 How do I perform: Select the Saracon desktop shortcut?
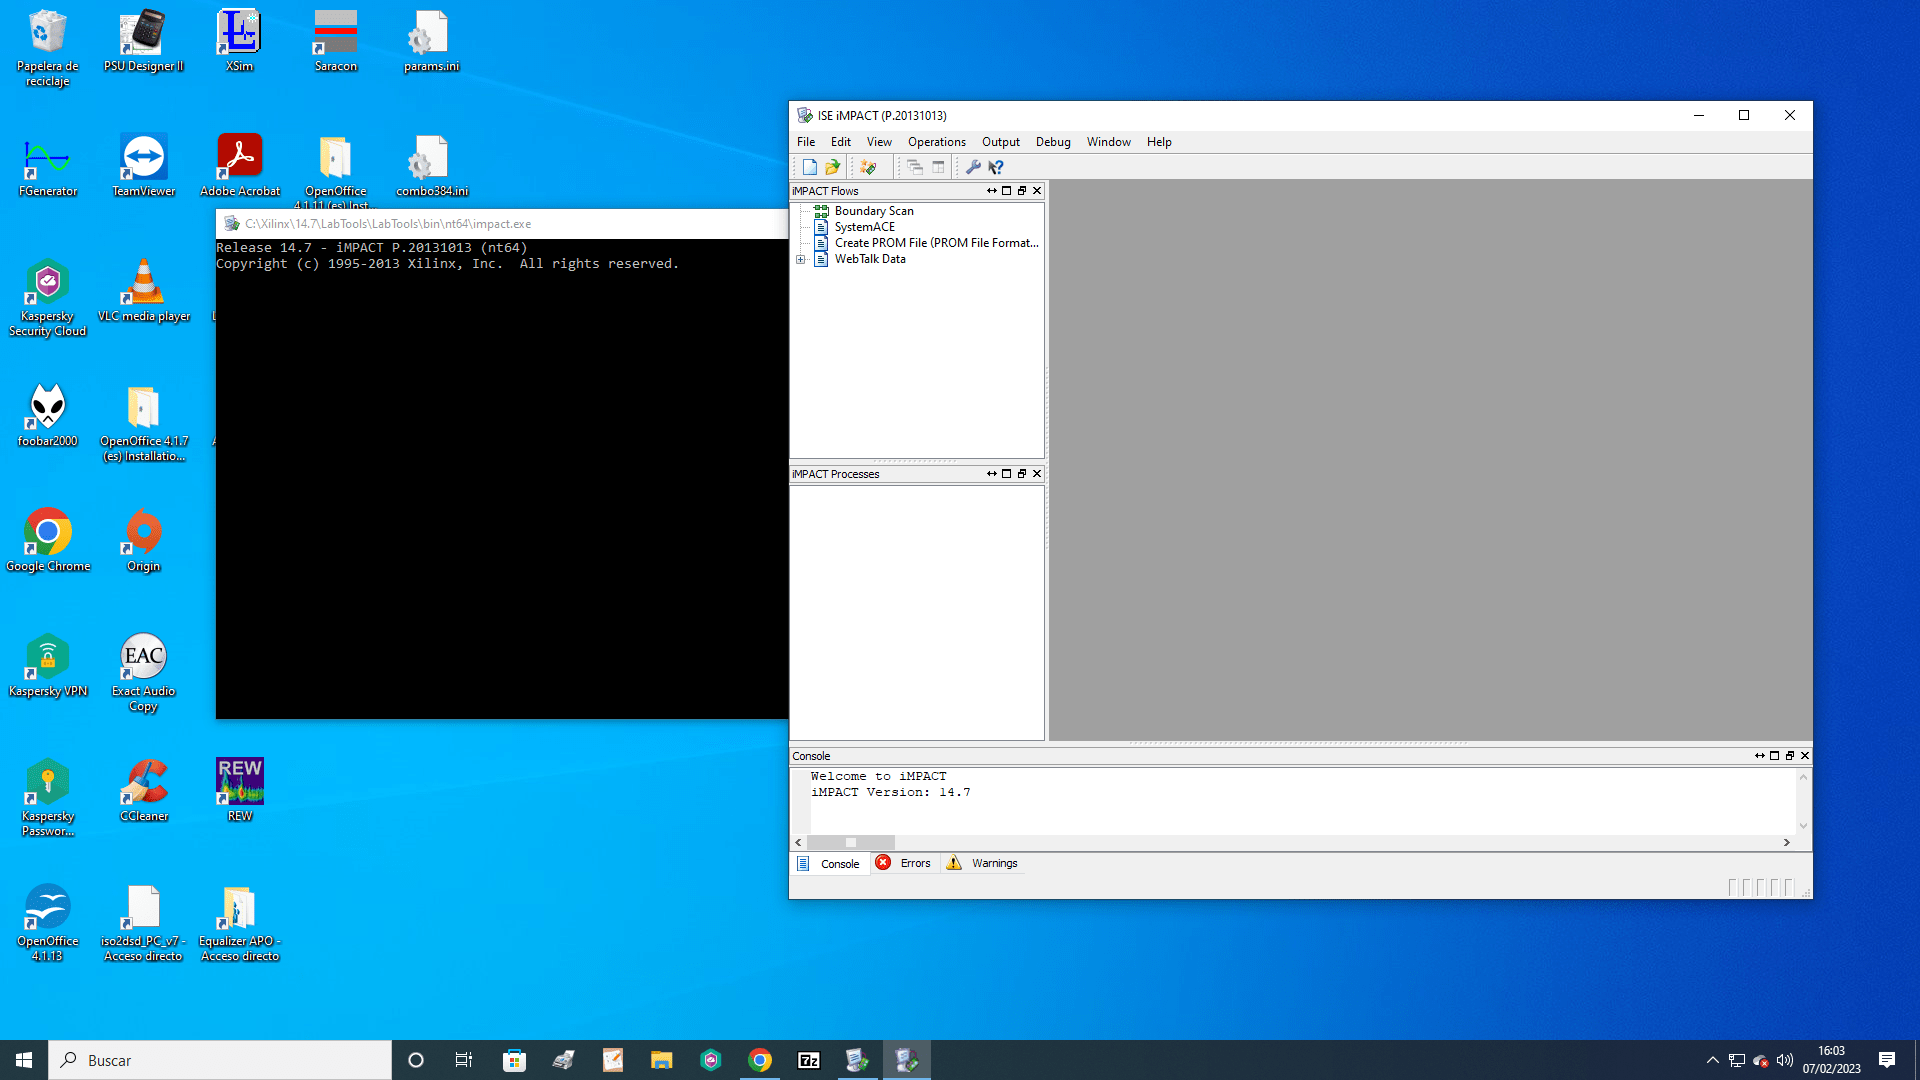click(x=336, y=41)
